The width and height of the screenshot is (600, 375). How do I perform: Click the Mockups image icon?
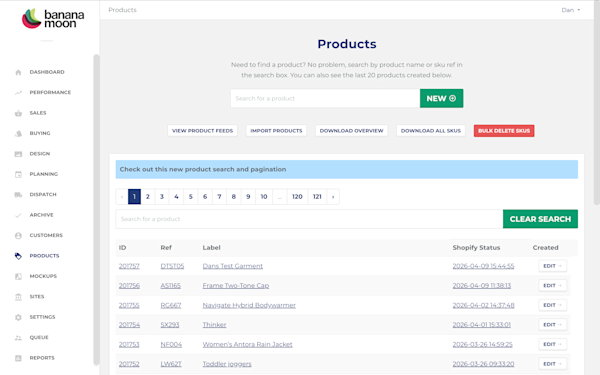point(18,276)
